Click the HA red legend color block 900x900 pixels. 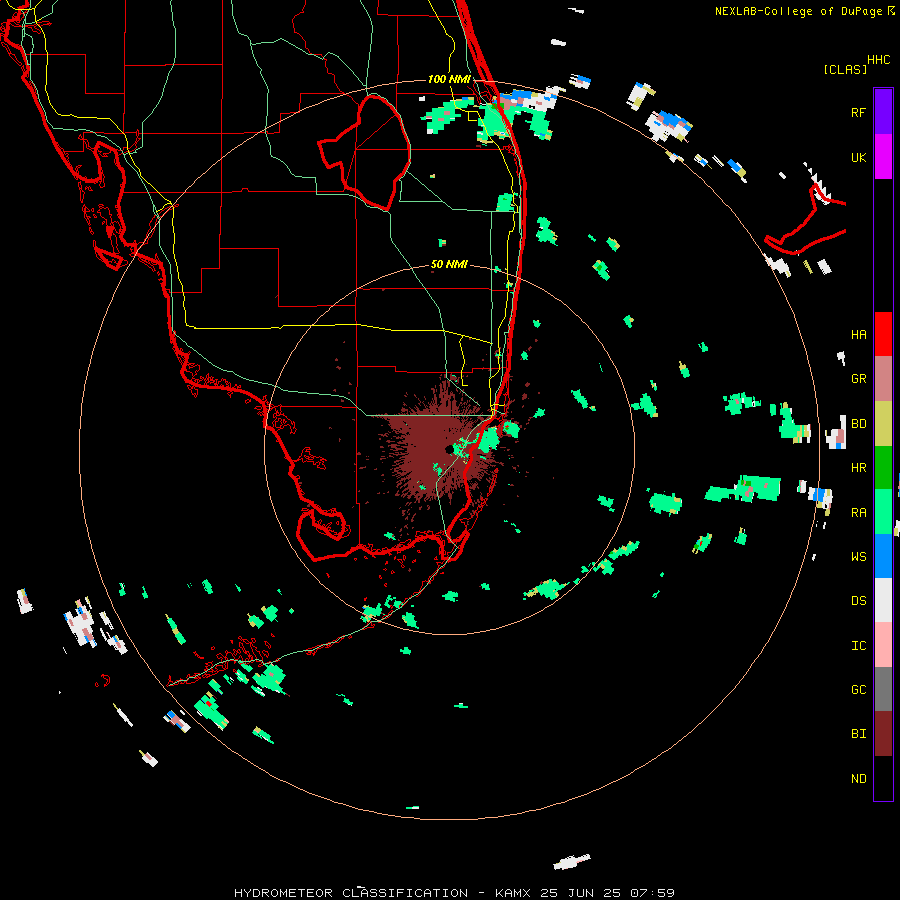point(883,334)
